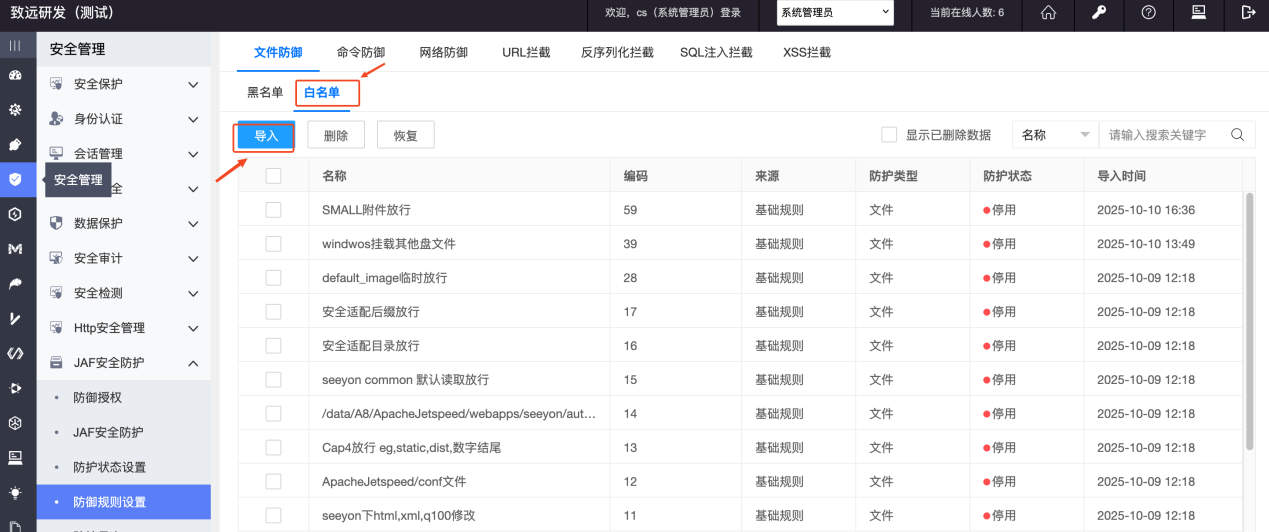Select the shield security management sidebar icon
The height and width of the screenshot is (532, 1269).
click(15, 180)
